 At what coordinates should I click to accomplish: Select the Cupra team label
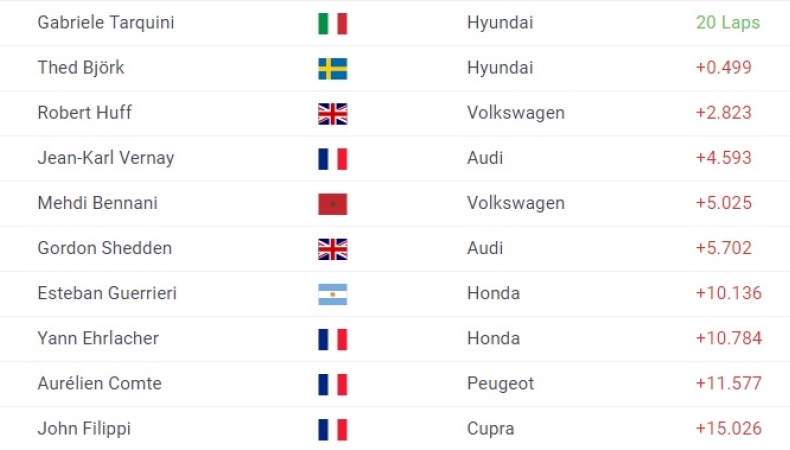point(490,429)
